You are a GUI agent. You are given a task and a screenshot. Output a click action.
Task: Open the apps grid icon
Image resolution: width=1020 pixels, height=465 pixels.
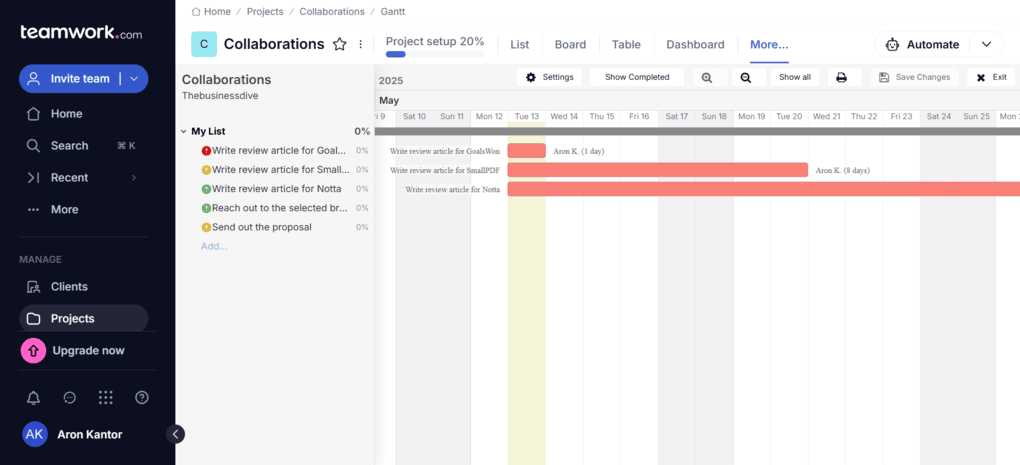pos(105,397)
